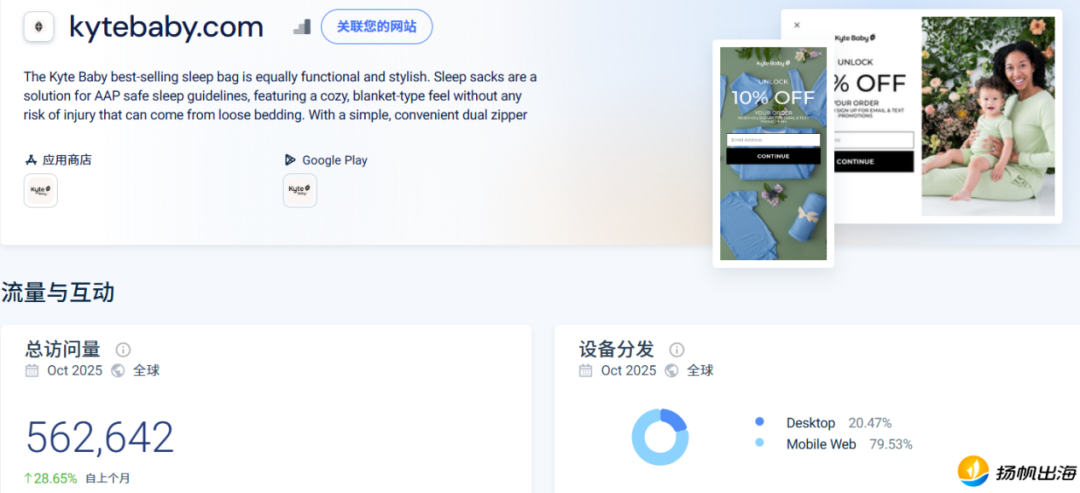Click the Google Play label
Image resolution: width=1080 pixels, height=493 pixels.
point(335,160)
